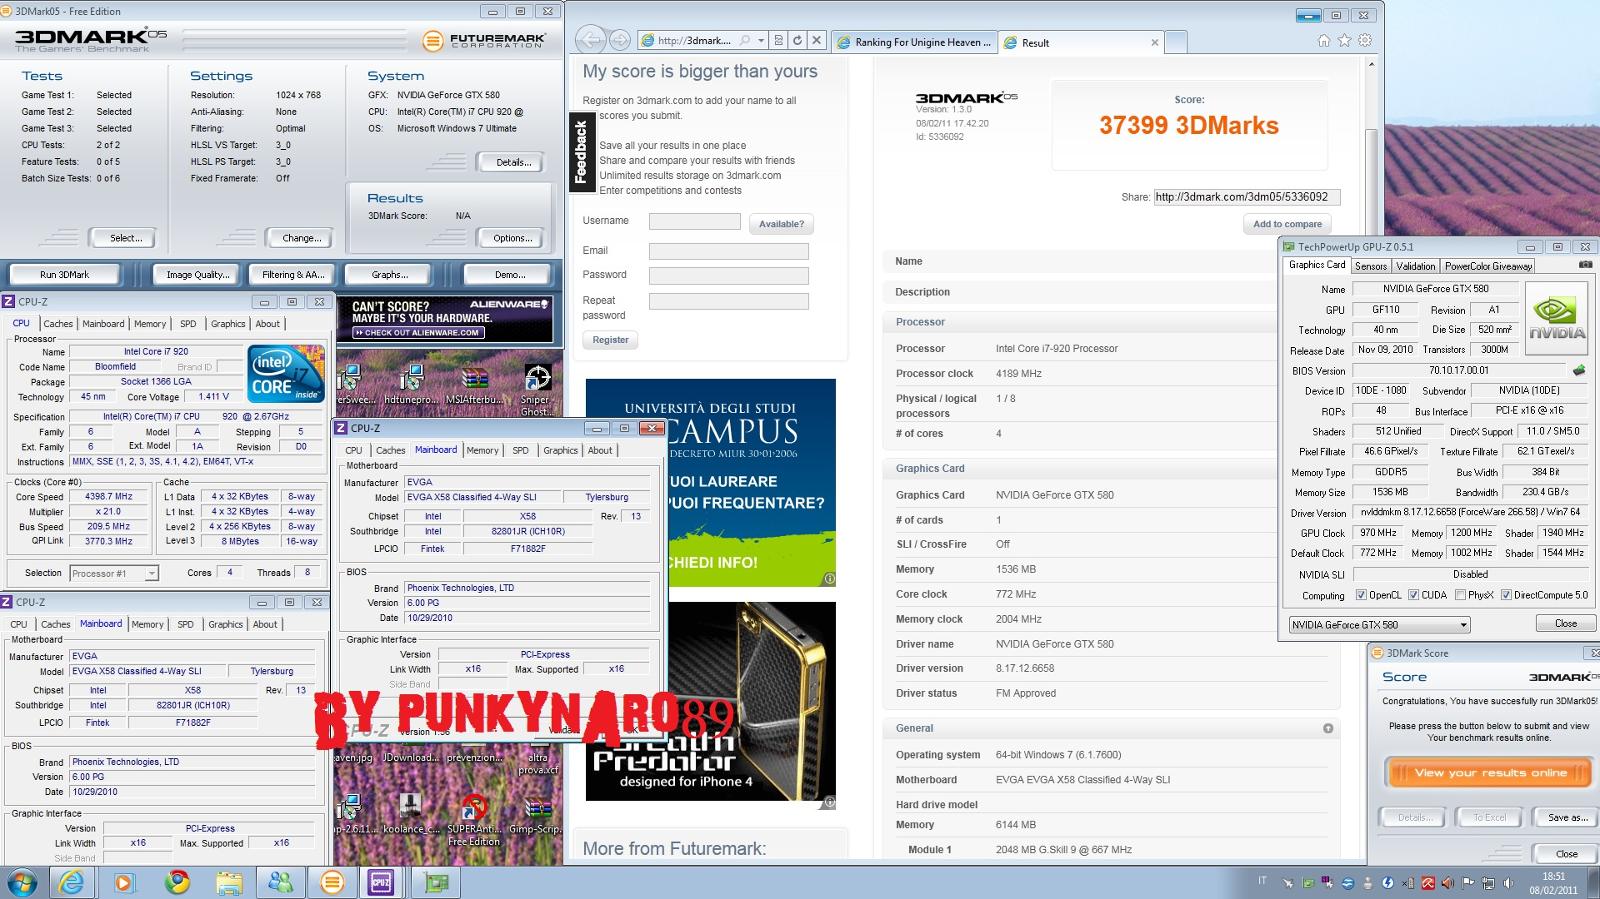Open Windows Explorer folder on taskbar
Screen dimensions: 1600x899
click(x=229, y=882)
